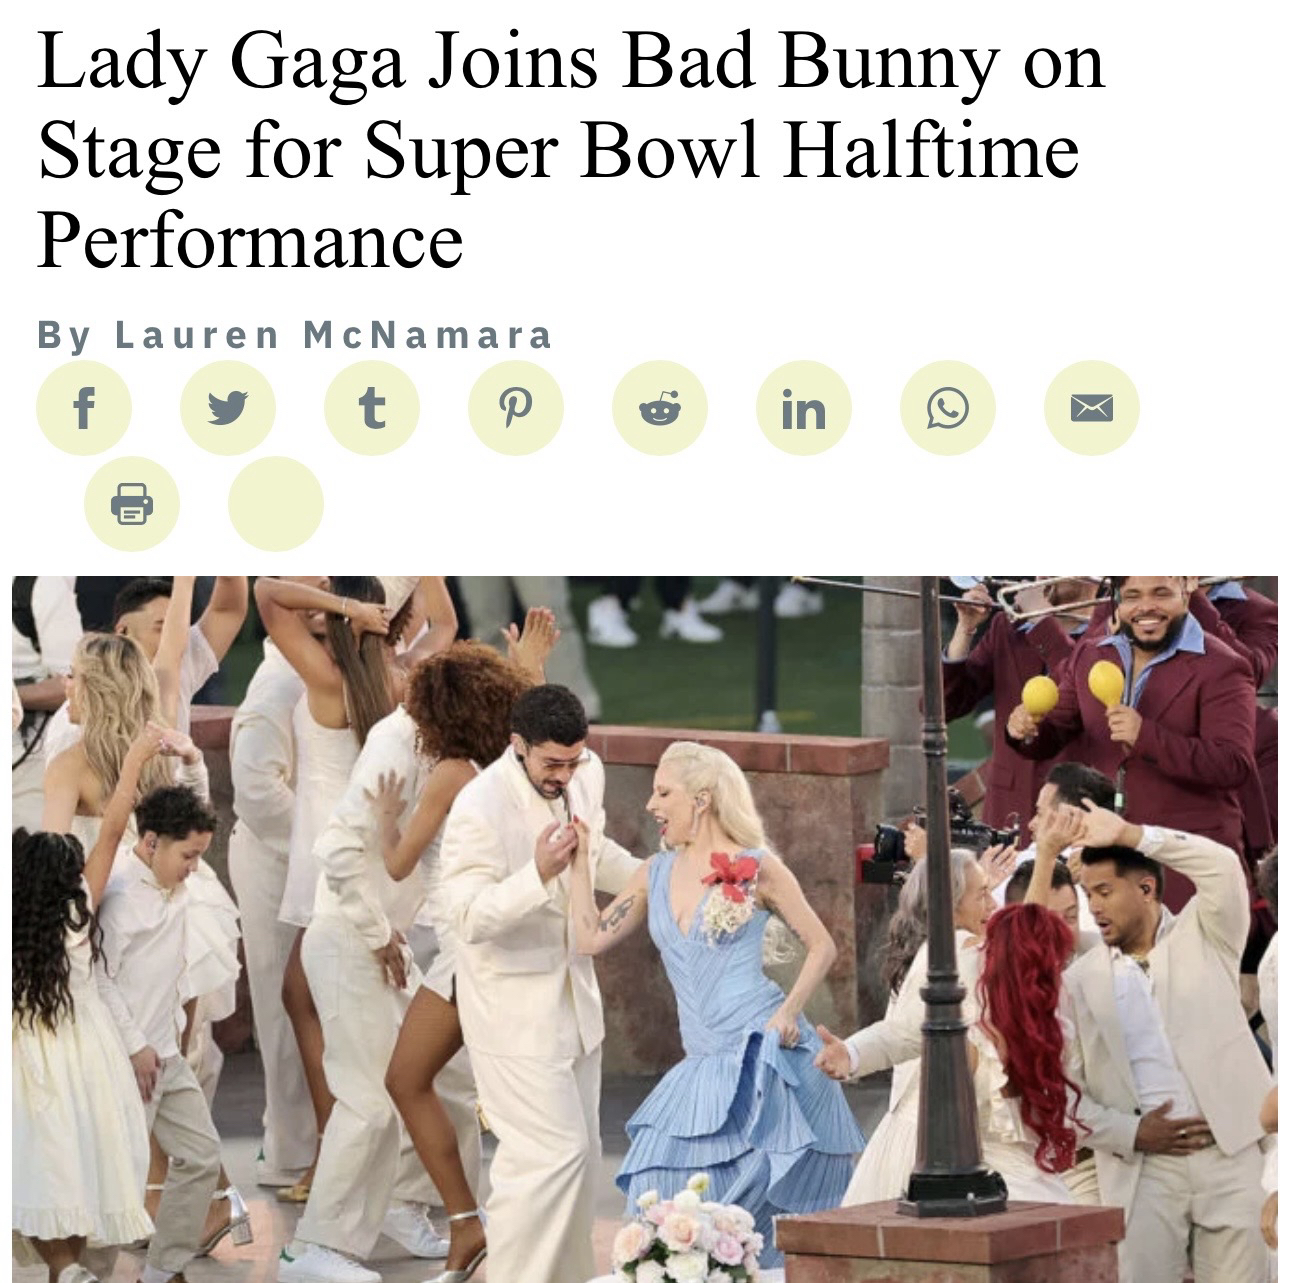This screenshot has width=1290, height=1283.
Task: Share the article on Reddit
Action: click(x=660, y=408)
